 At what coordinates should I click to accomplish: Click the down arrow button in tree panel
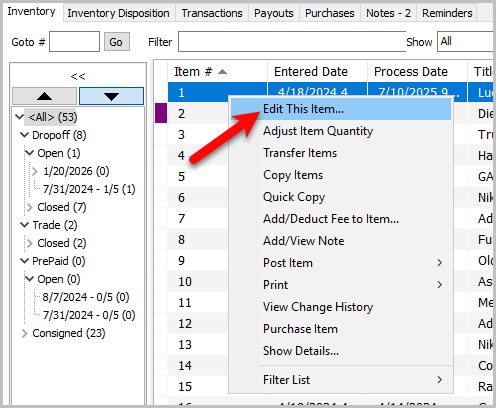(x=111, y=96)
